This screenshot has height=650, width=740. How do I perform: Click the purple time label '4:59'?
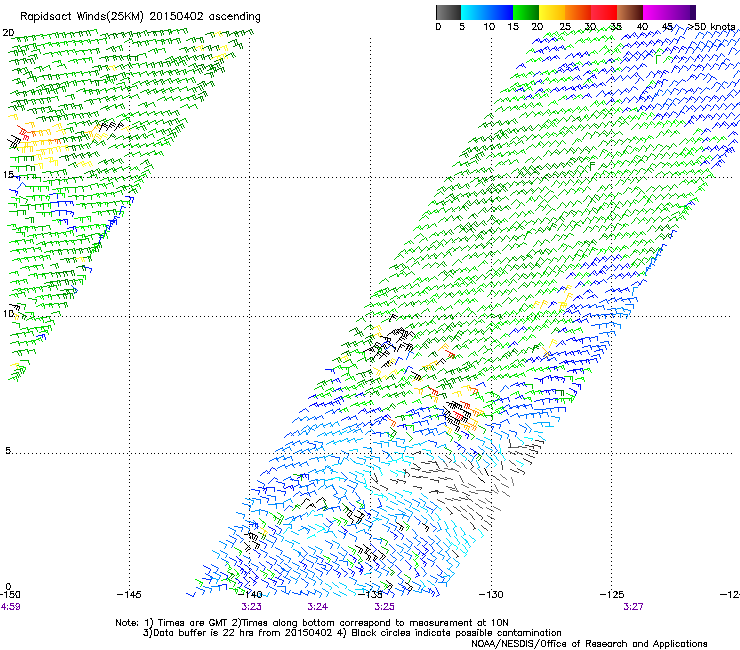[x=10, y=607]
